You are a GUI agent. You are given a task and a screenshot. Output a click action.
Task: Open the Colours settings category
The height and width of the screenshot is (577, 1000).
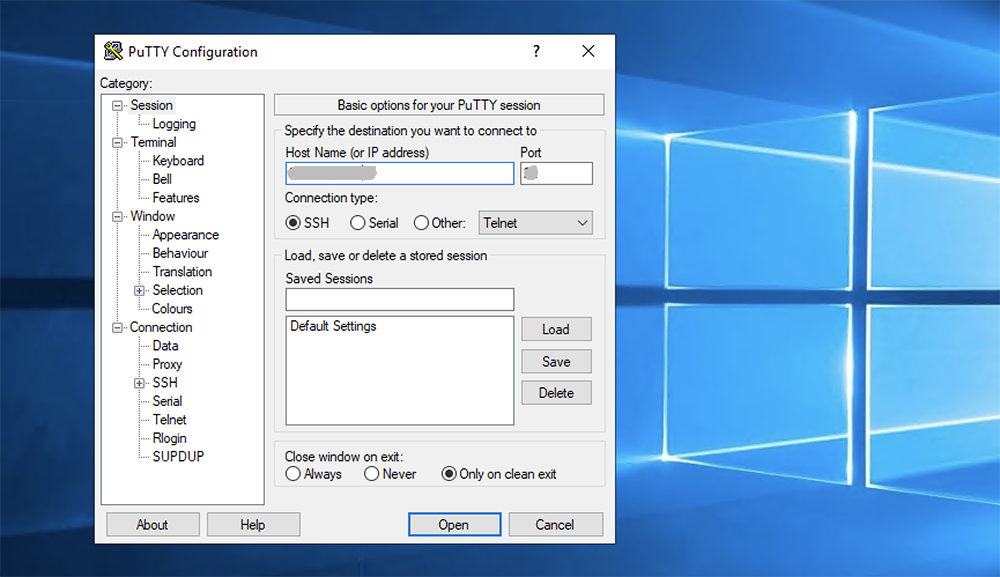(172, 309)
